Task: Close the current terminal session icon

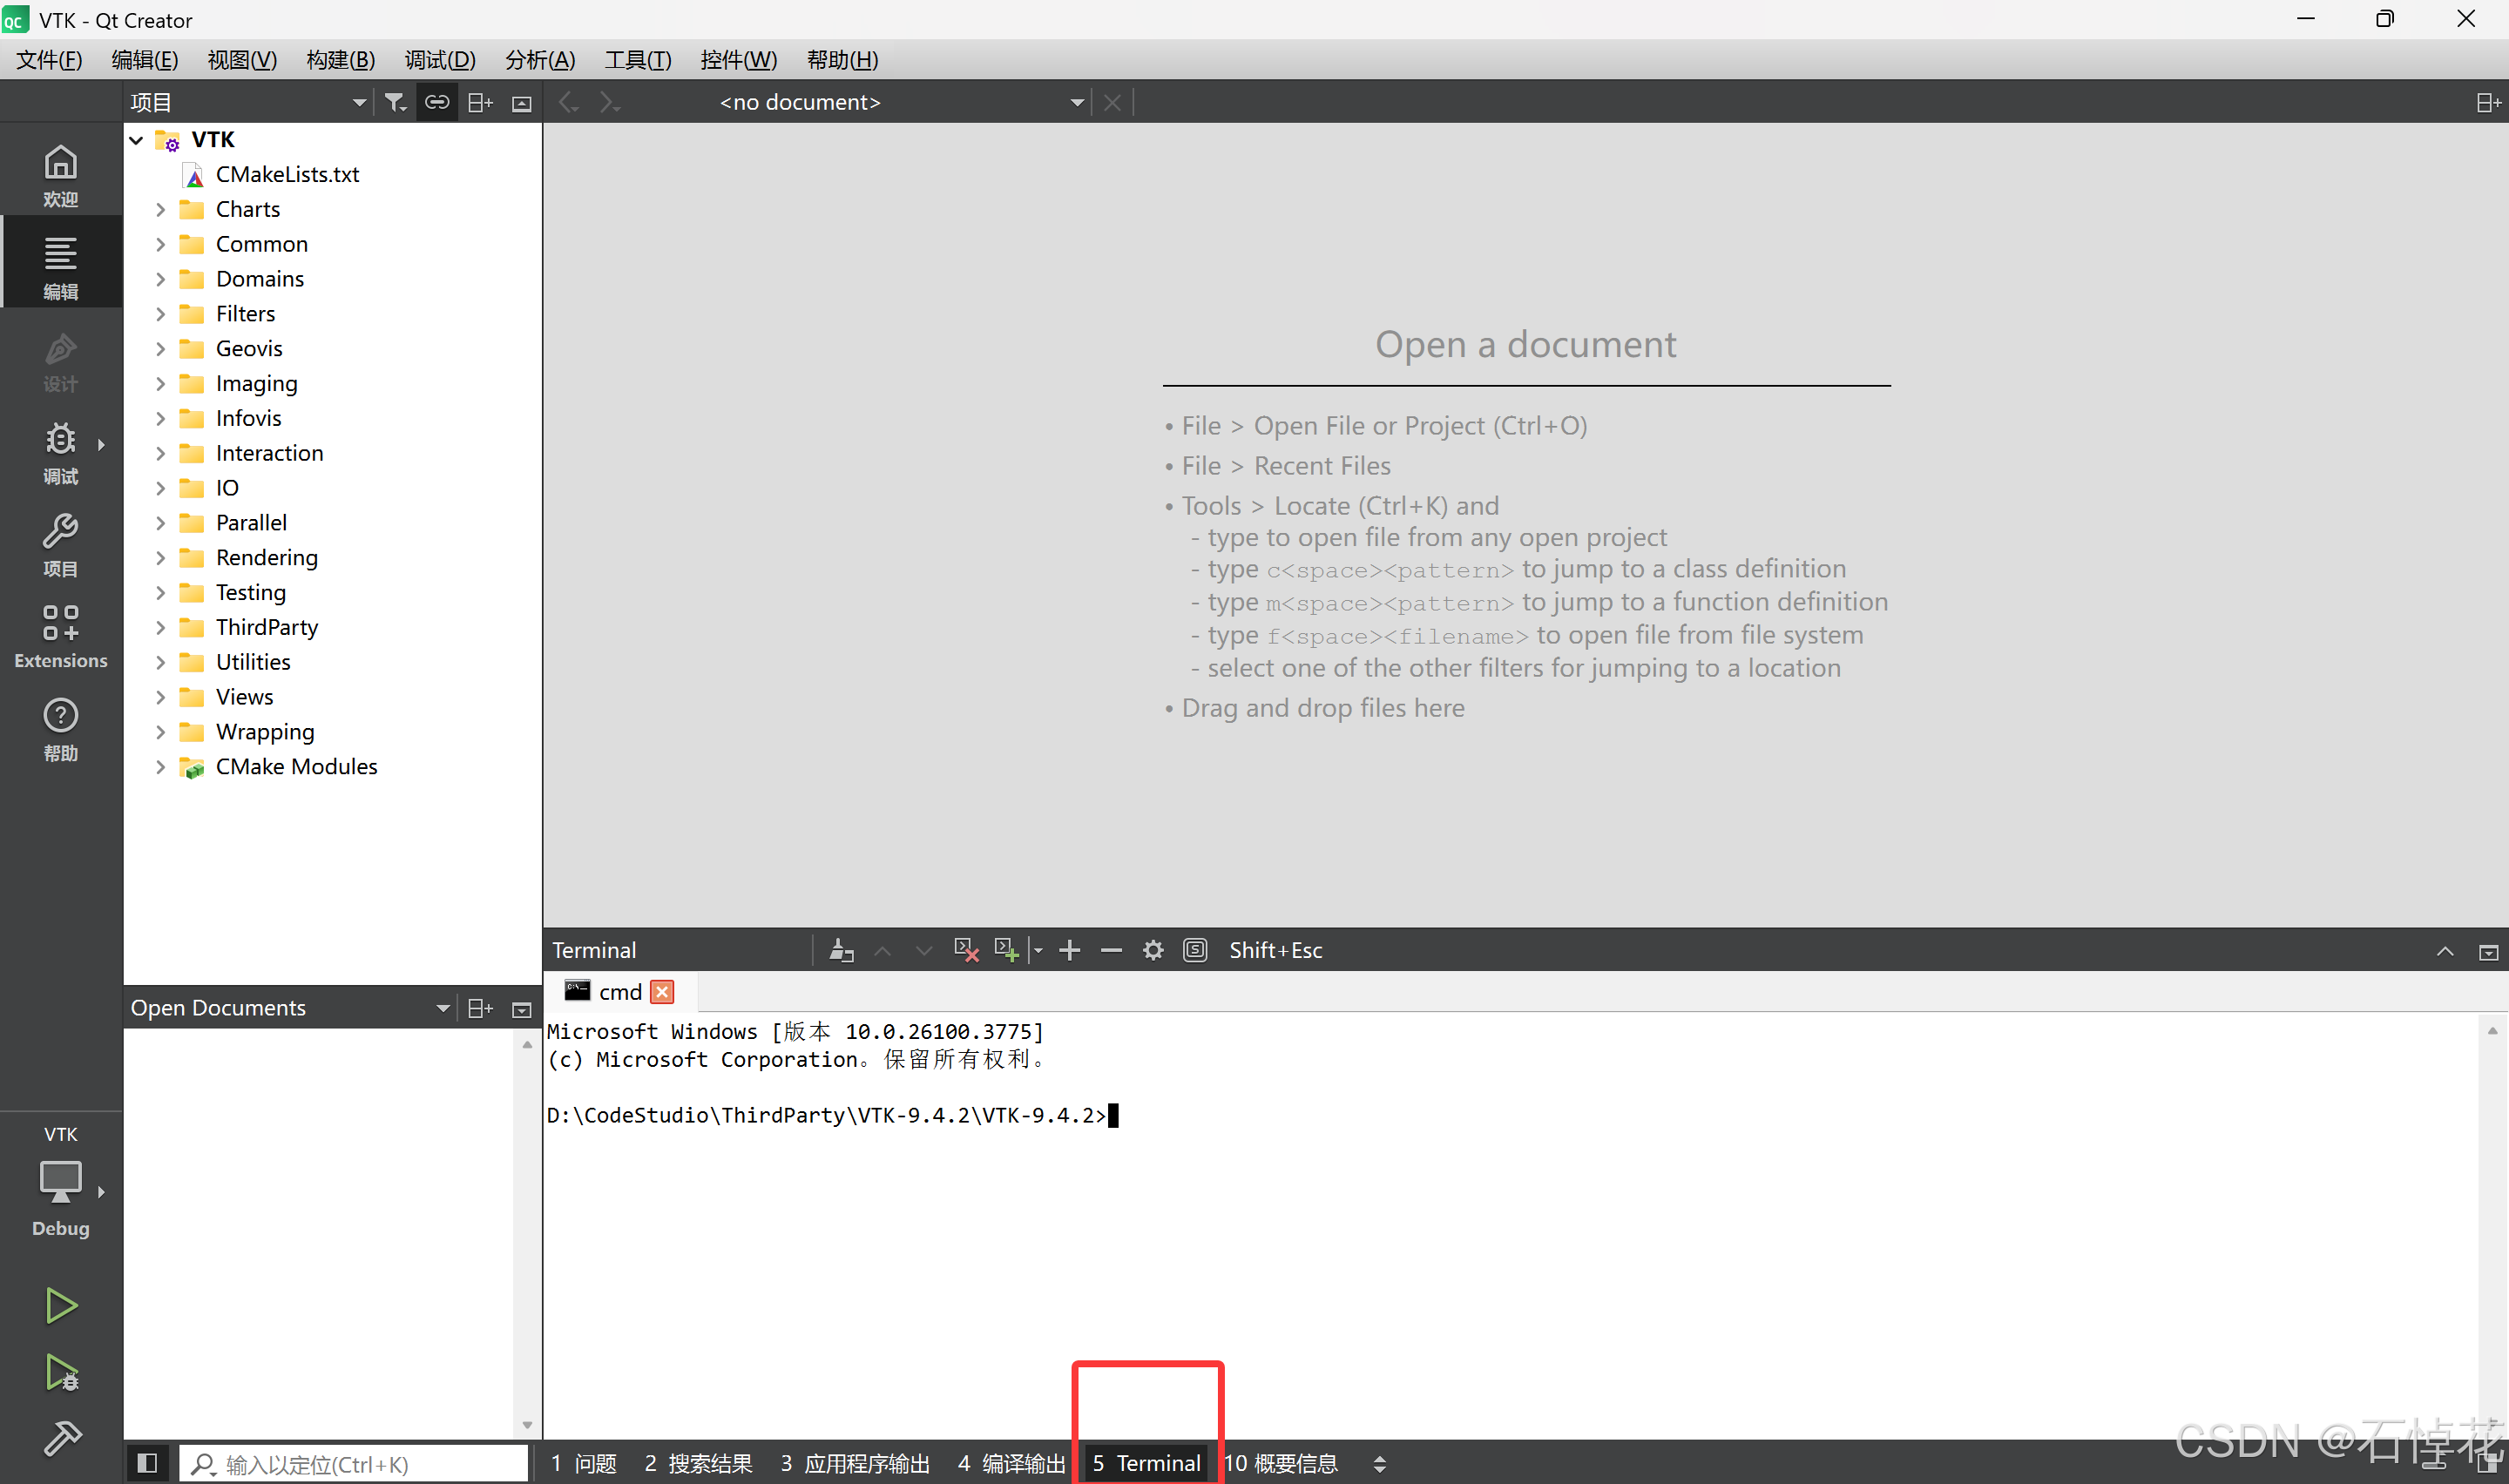Action: 965,949
